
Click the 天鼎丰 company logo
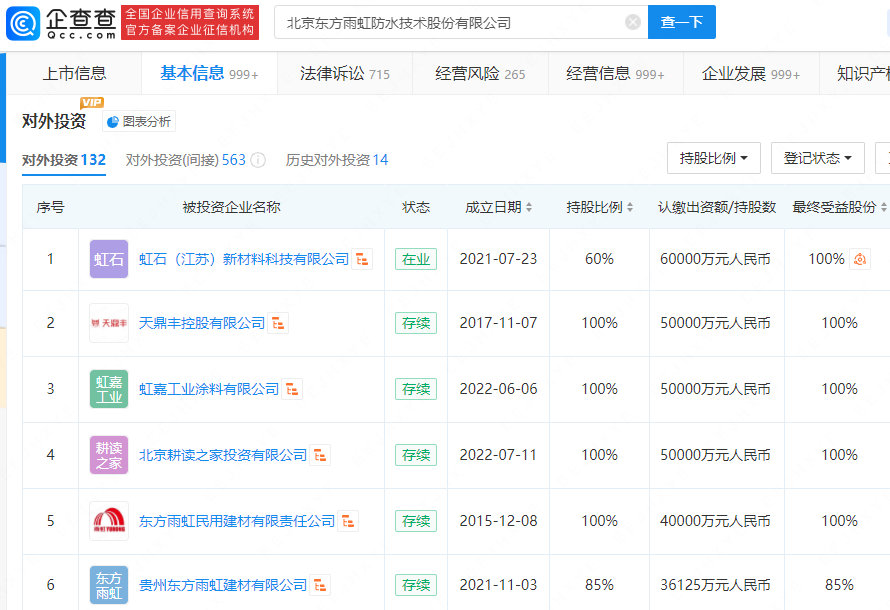click(x=109, y=323)
